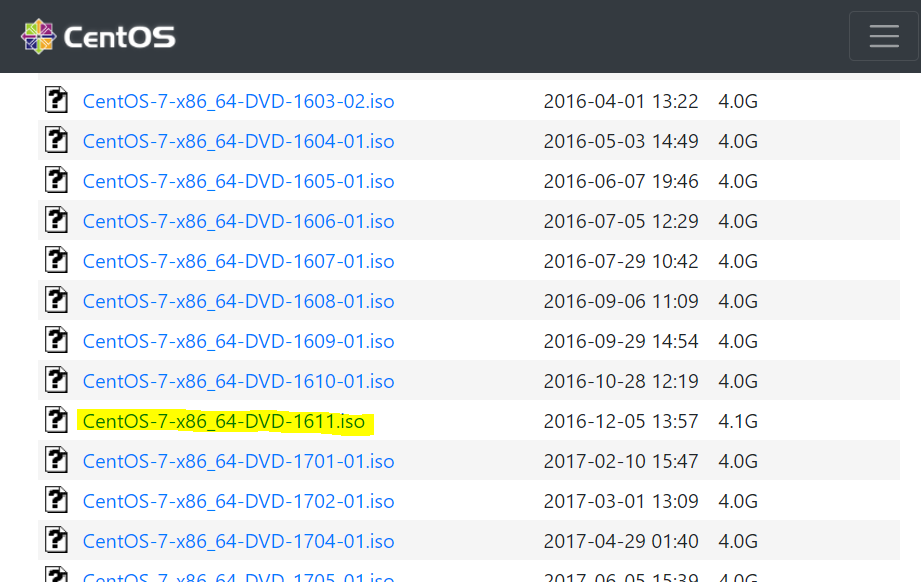The height and width of the screenshot is (582, 921).
Task: Click file icon beside DVD-1607-01.iso
Action: pos(56,260)
